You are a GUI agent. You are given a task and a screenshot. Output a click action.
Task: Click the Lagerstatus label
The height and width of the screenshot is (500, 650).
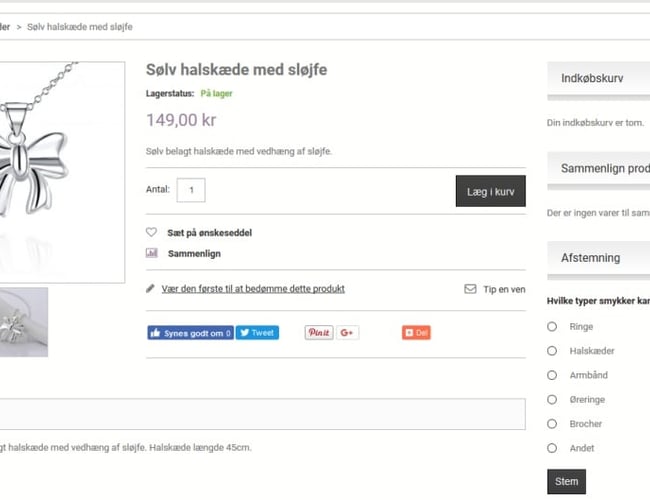pyautogui.click(x=170, y=94)
